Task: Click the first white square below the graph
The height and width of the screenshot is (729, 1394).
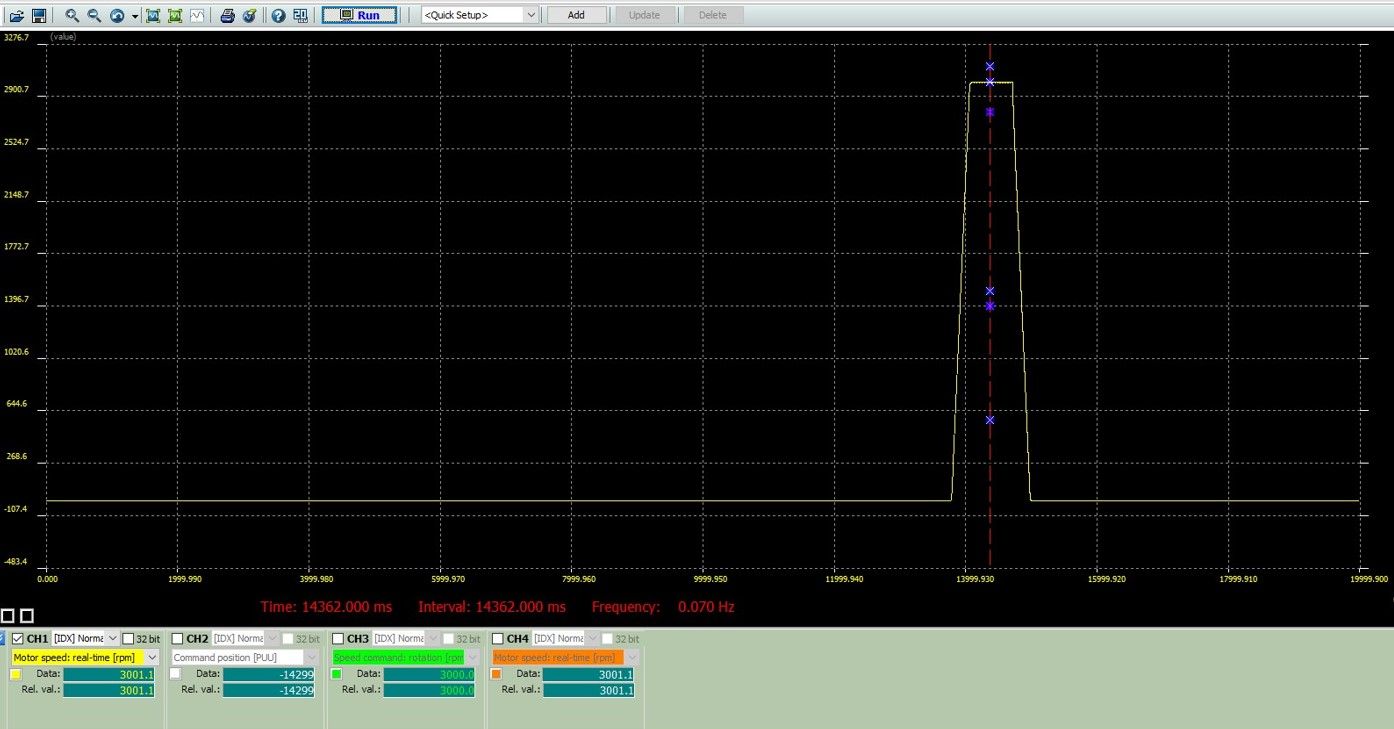Action: [7, 616]
